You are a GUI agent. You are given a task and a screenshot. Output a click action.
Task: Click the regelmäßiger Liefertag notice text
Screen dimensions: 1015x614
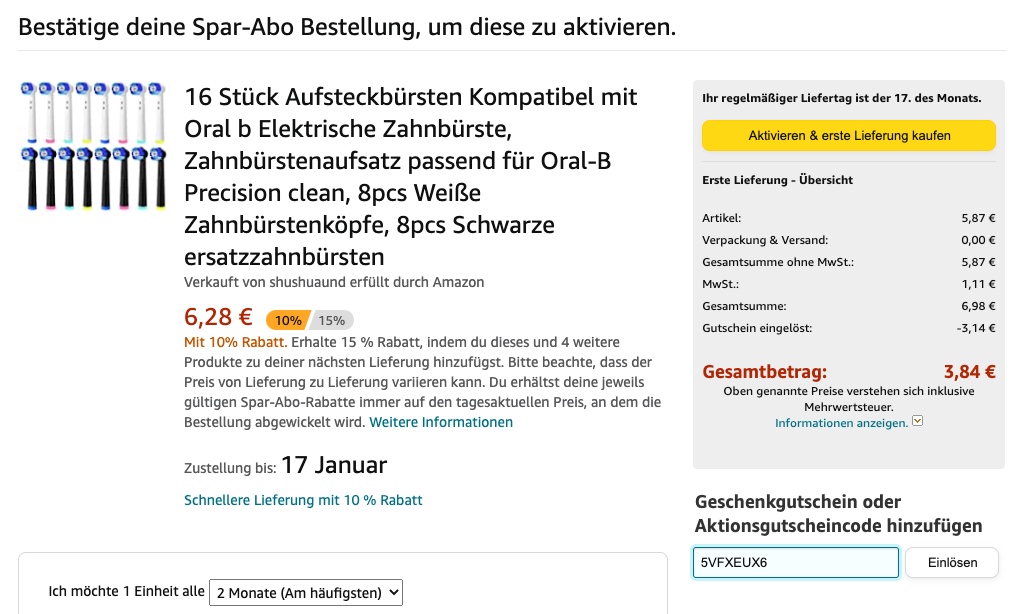click(x=841, y=98)
